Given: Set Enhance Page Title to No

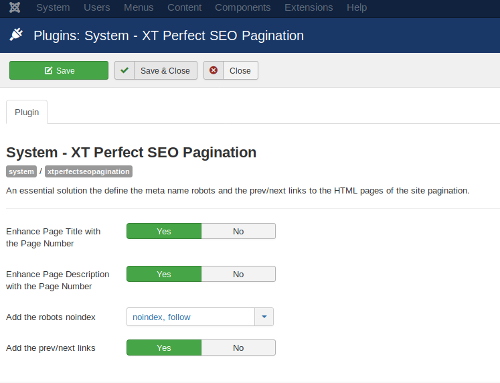Looking at the screenshot, I should 238,231.
